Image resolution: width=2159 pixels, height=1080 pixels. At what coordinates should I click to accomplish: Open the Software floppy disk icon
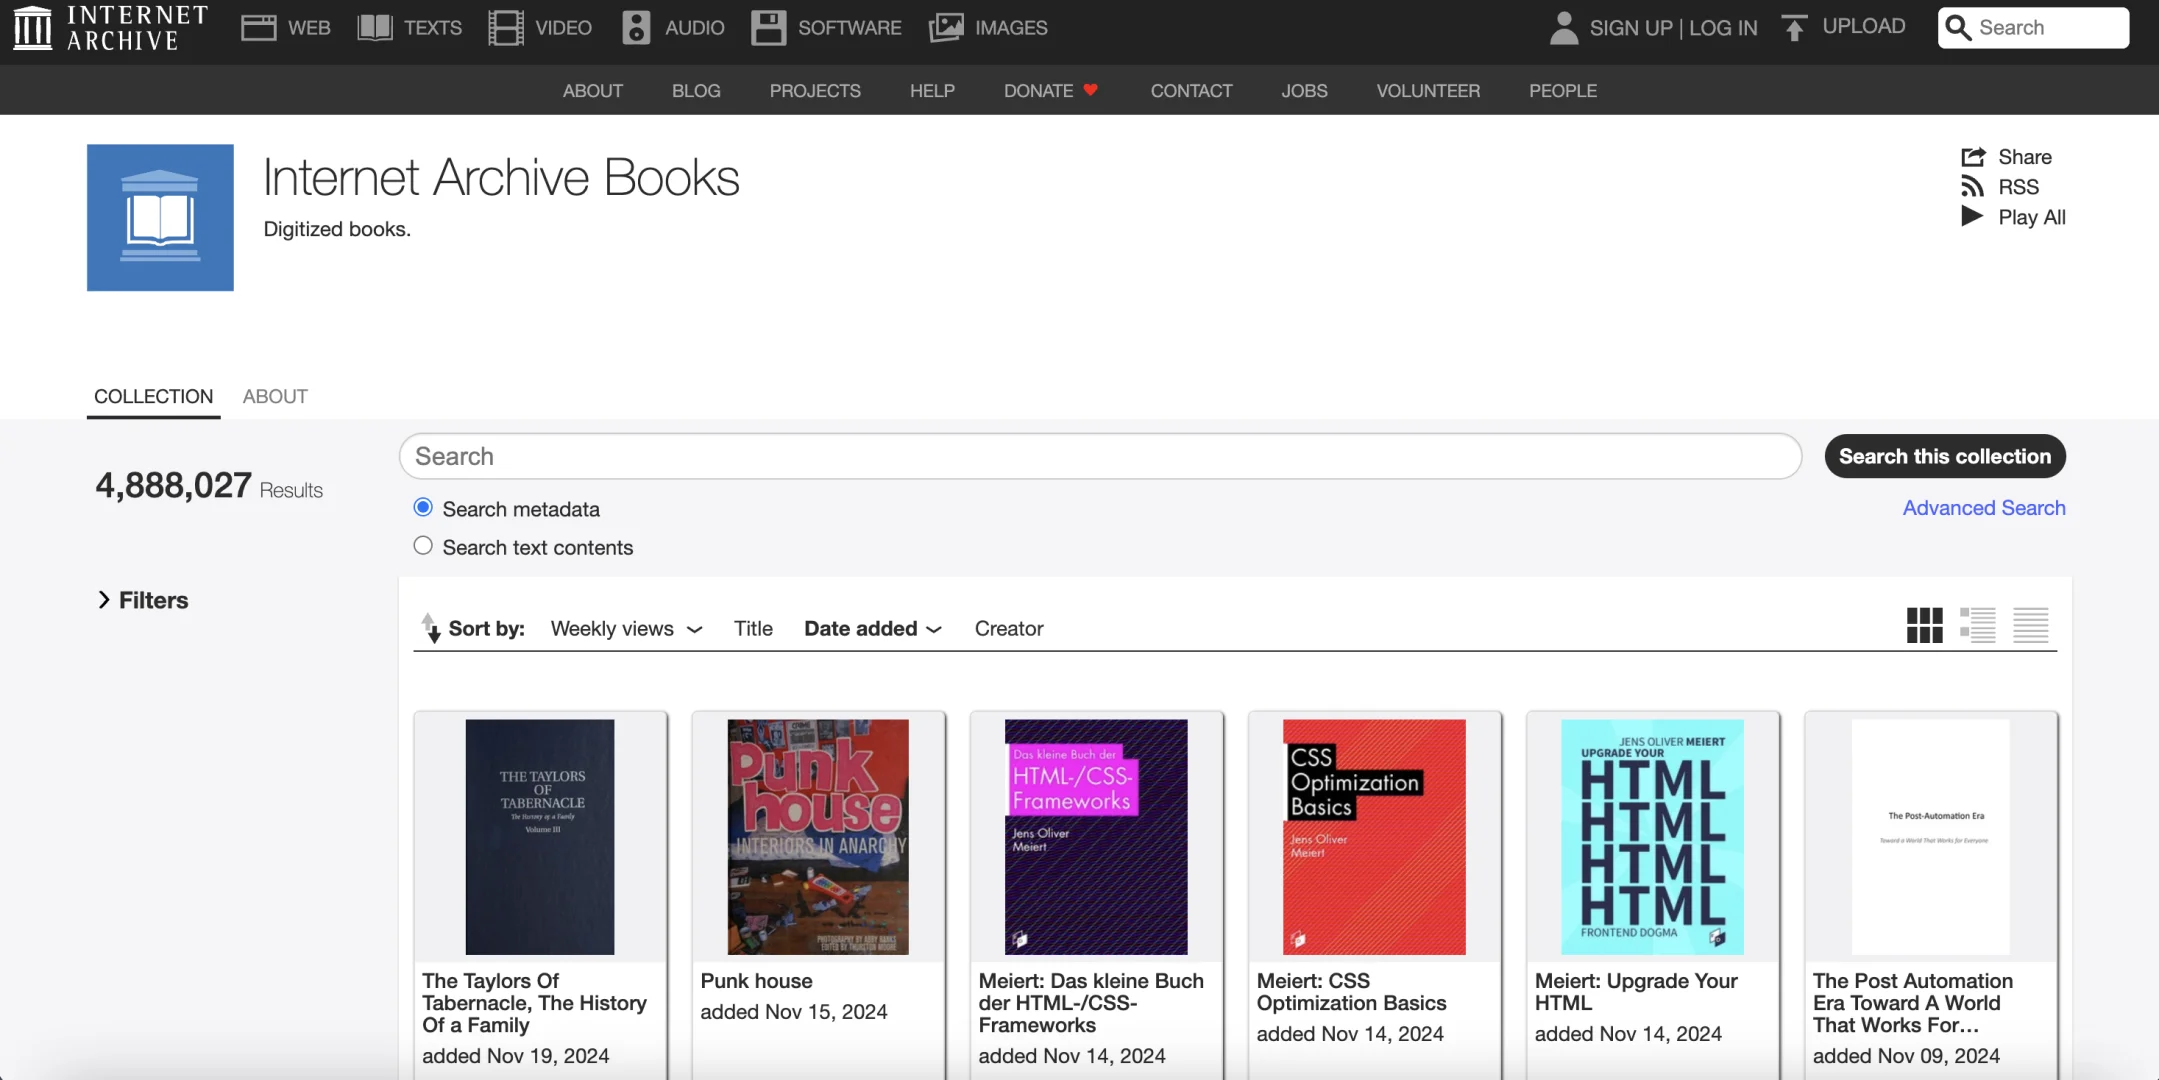click(x=768, y=27)
